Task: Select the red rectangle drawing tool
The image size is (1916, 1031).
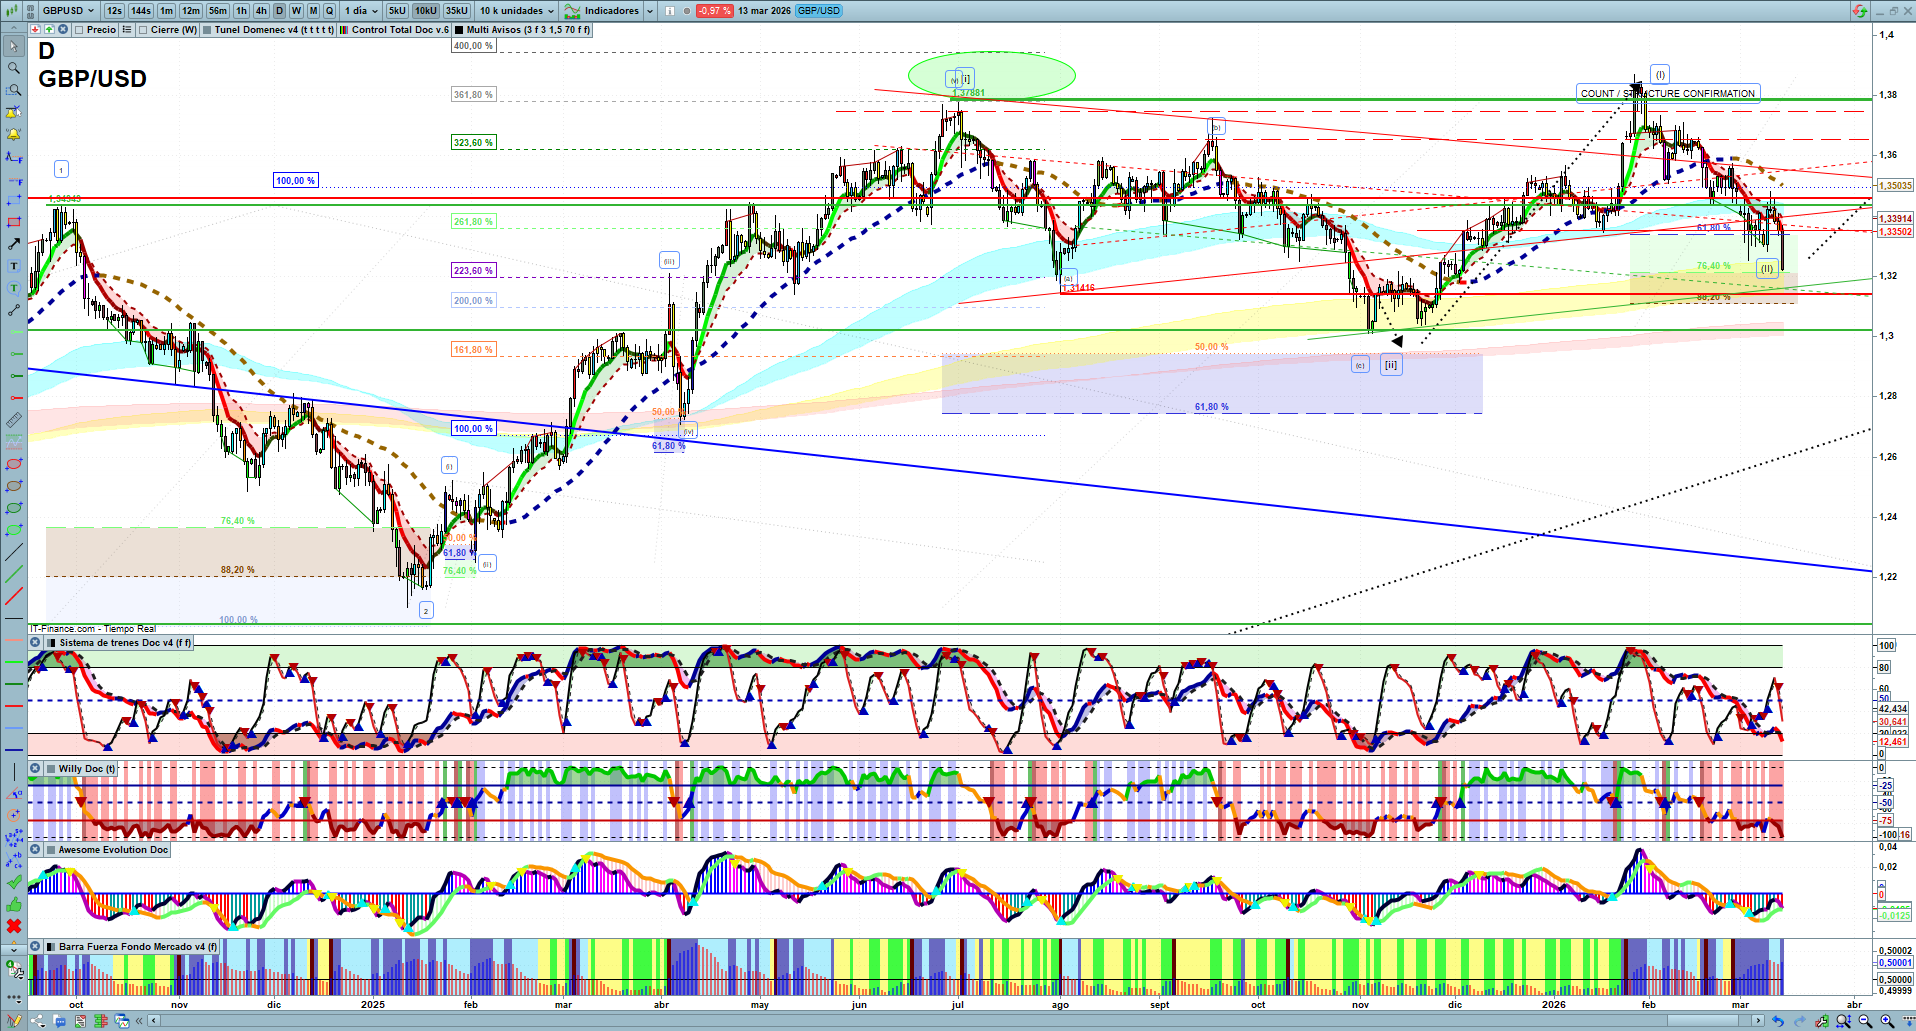Action: (14, 222)
